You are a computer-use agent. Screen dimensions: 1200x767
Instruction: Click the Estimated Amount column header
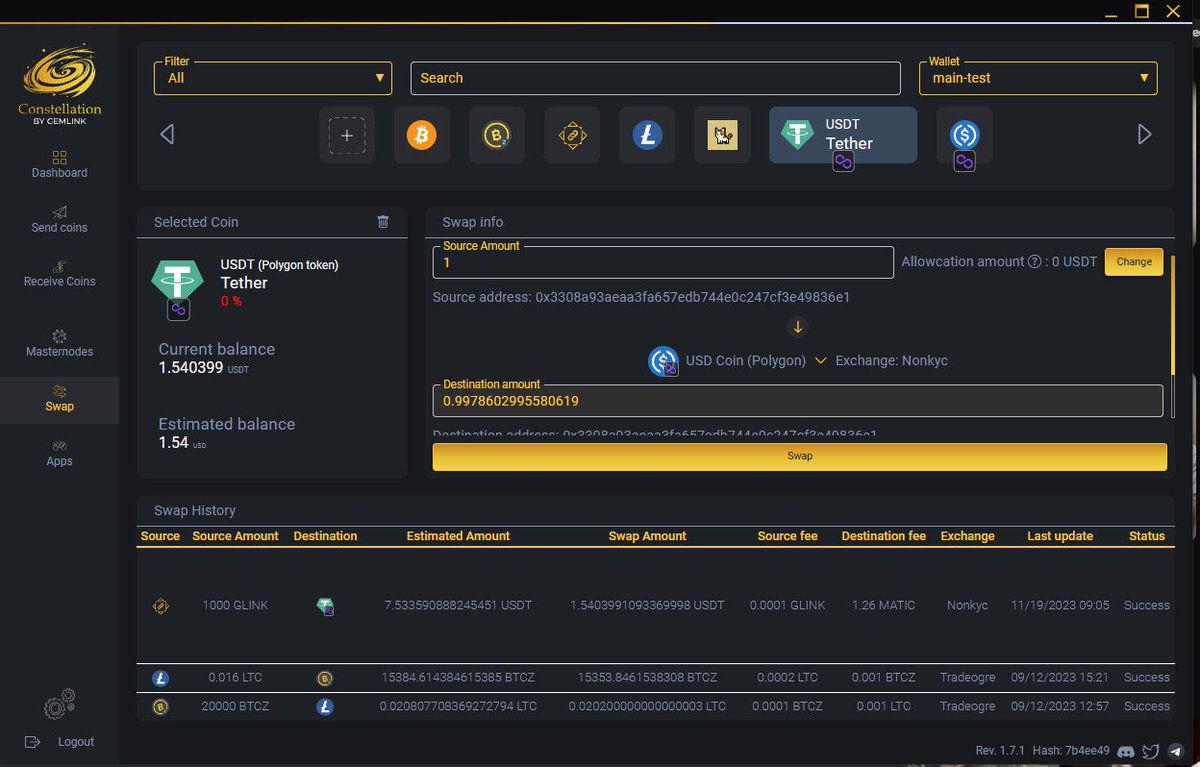(458, 536)
